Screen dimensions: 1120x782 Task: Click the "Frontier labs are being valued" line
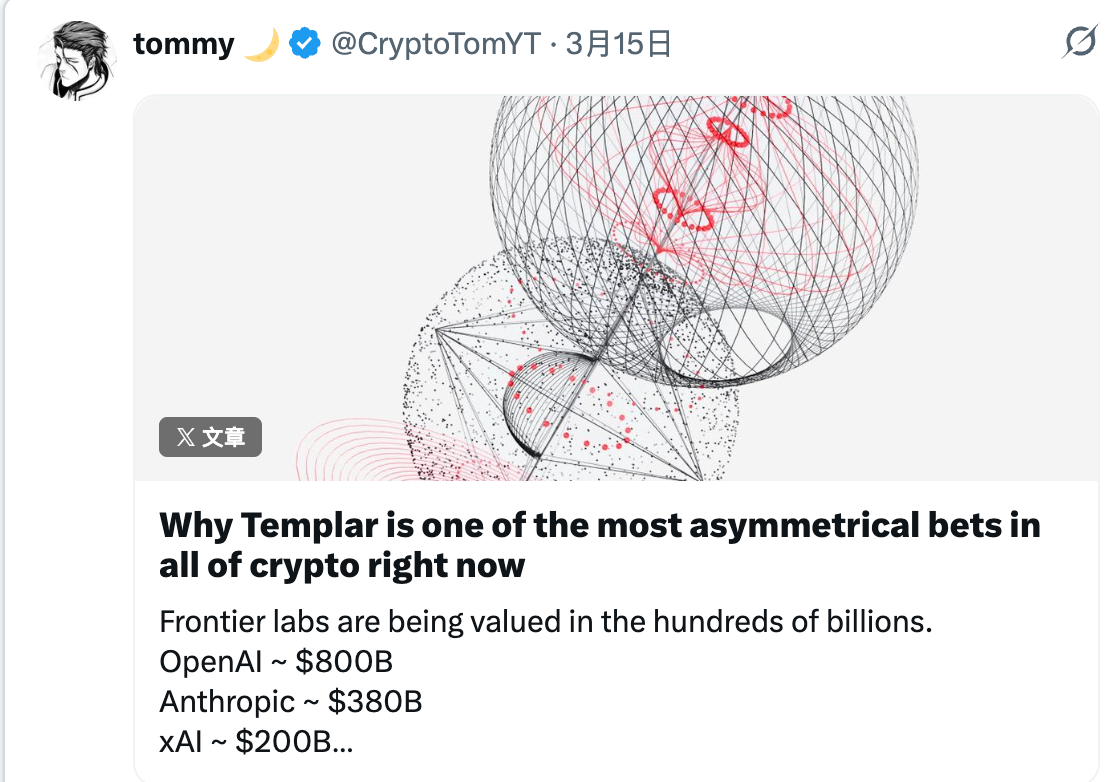point(545,622)
